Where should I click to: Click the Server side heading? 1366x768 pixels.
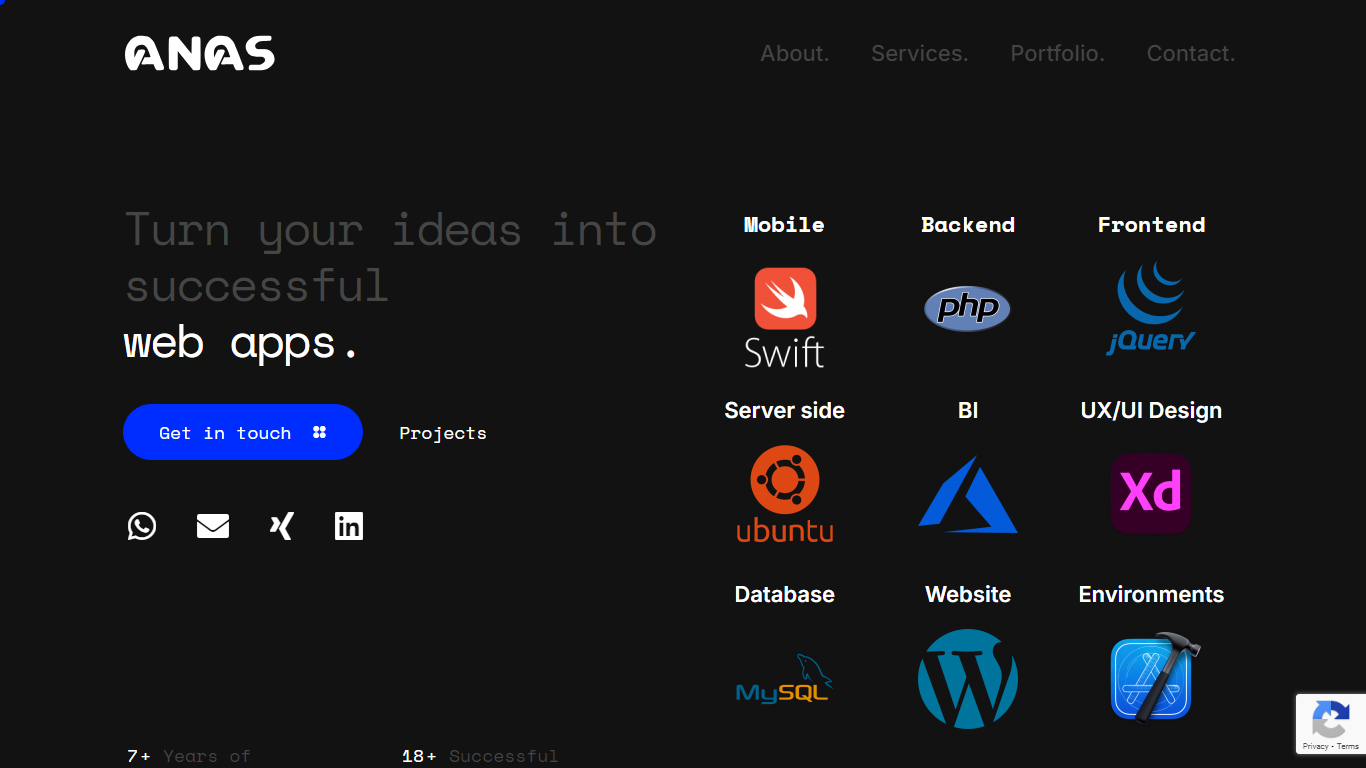click(785, 410)
